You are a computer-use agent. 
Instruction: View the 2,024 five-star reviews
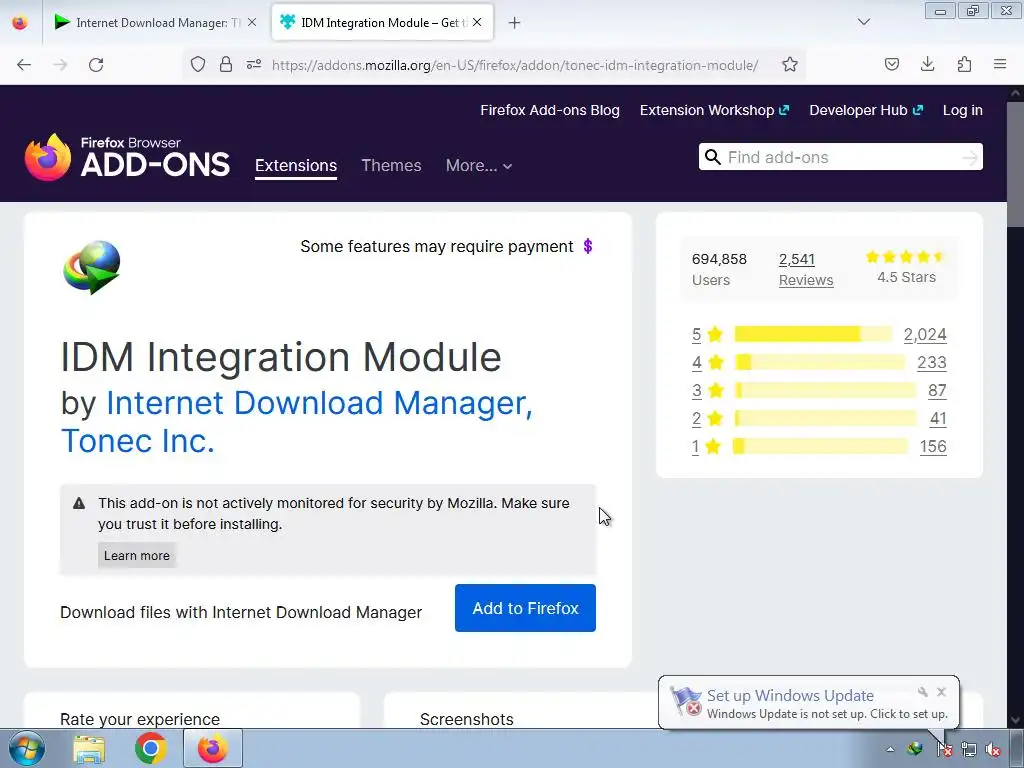(x=925, y=334)
